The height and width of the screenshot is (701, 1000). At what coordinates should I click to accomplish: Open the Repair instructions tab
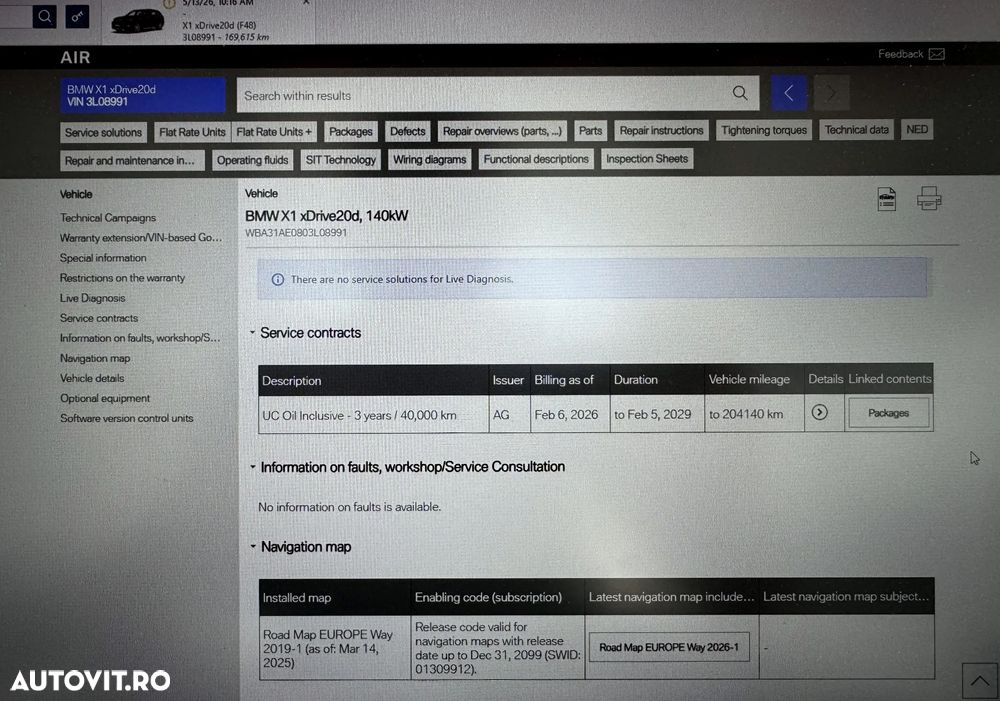[661, 130]
